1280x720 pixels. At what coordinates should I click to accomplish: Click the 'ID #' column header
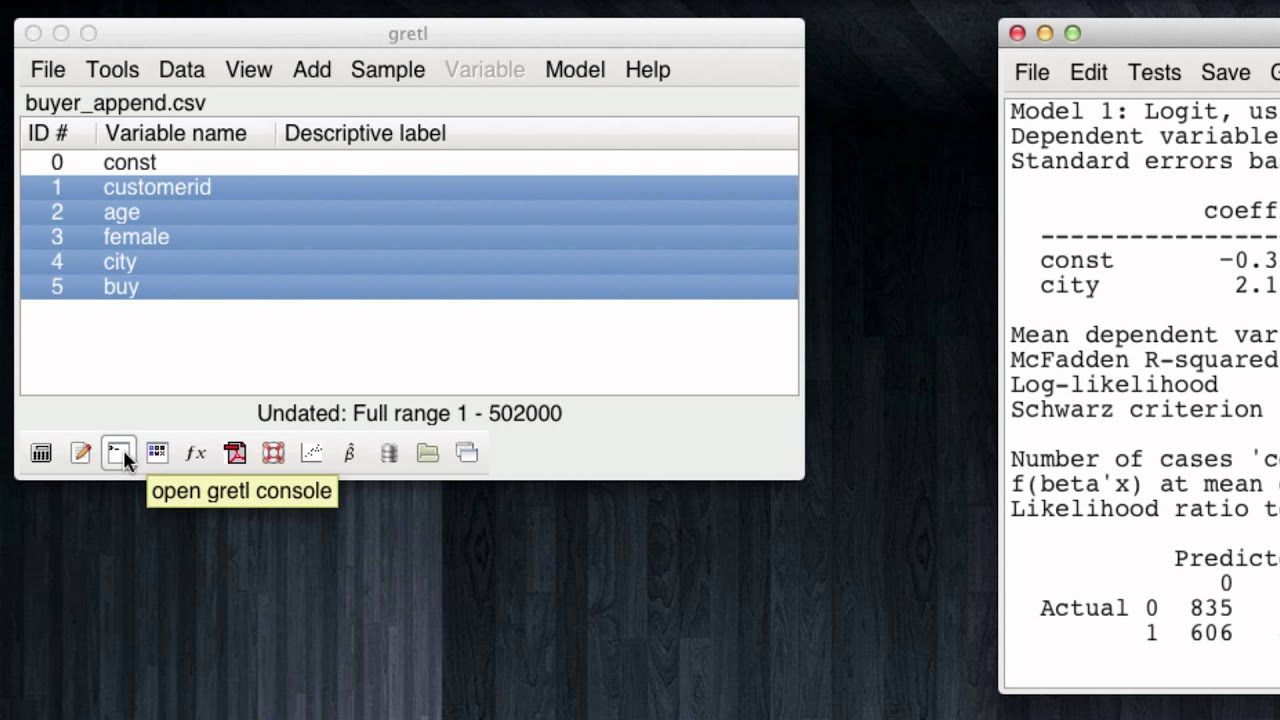(x=58, y=133)
